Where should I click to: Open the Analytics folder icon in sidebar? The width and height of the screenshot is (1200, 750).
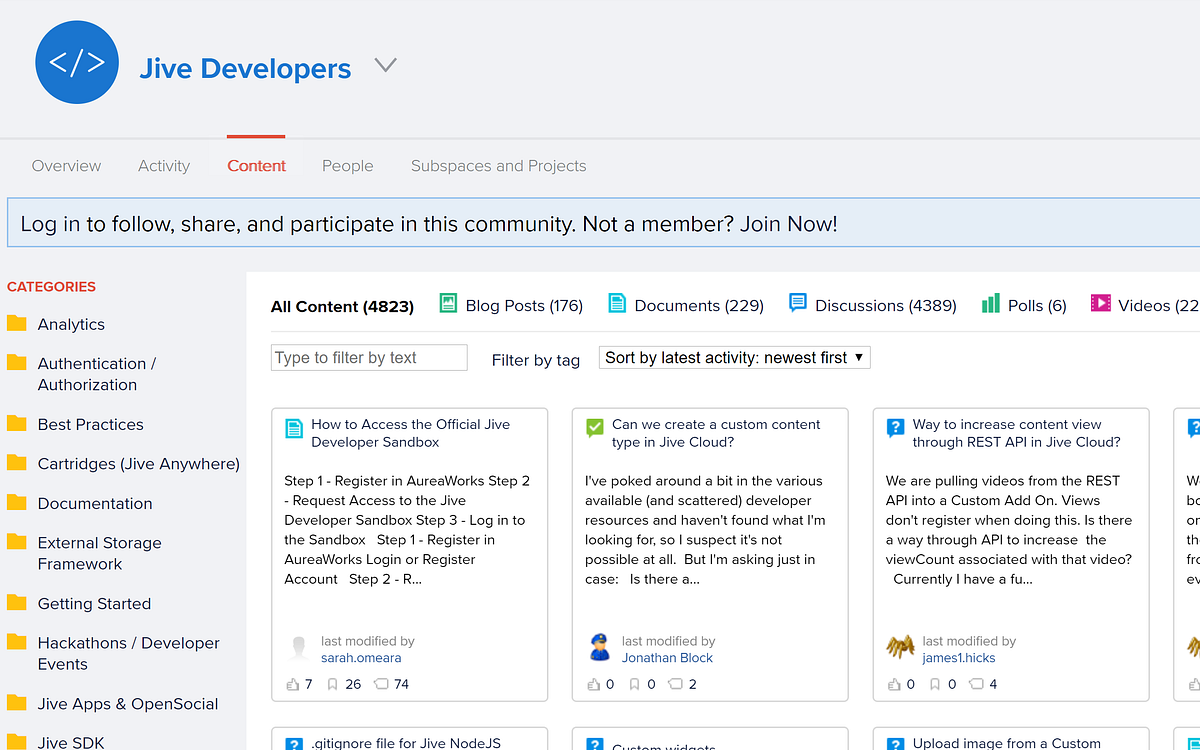pyautogui.click(x=17, y=323)
